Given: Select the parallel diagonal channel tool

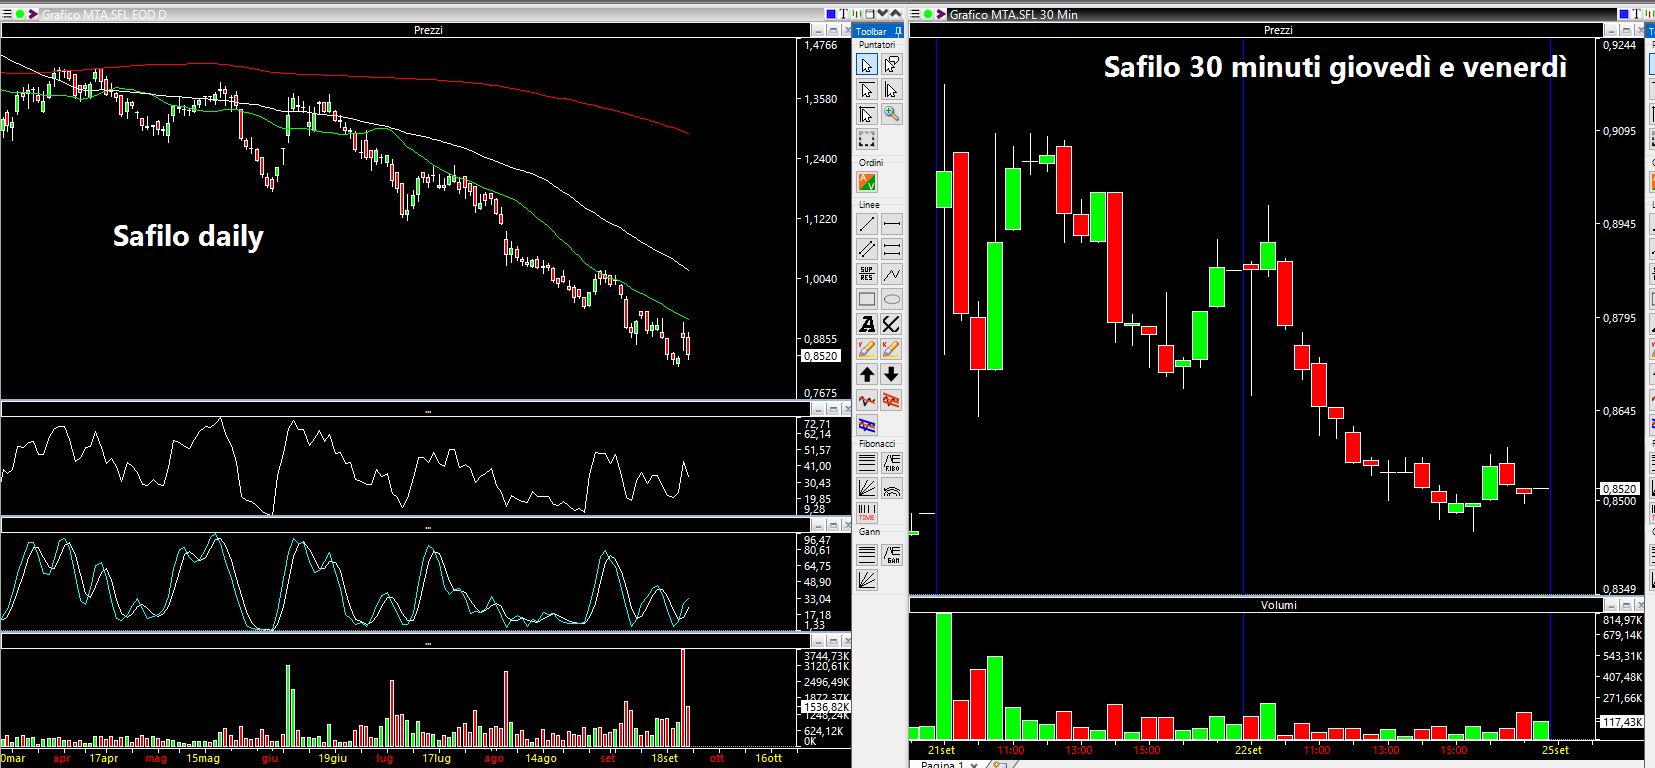Looking at the screenshot, I should (x=867, y=249).
